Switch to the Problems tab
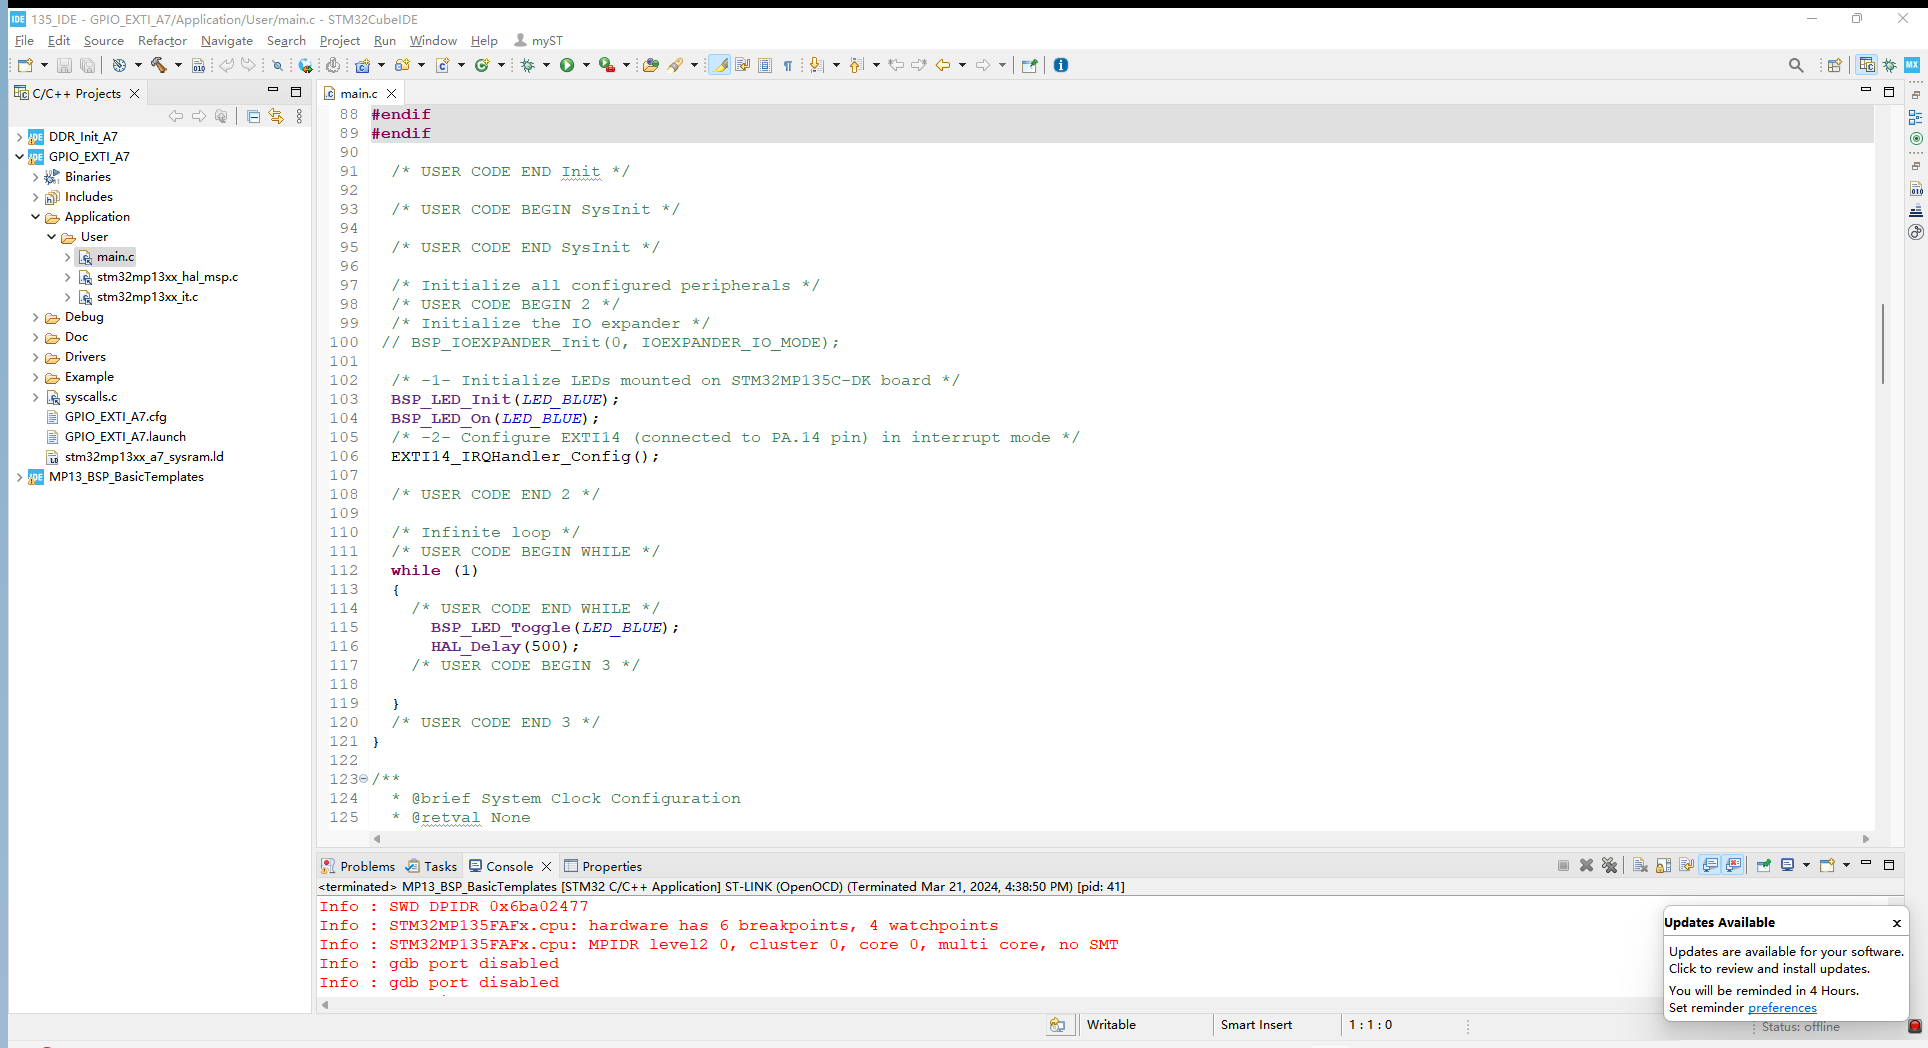The image size is (1928, 1048). click(366, 866)
